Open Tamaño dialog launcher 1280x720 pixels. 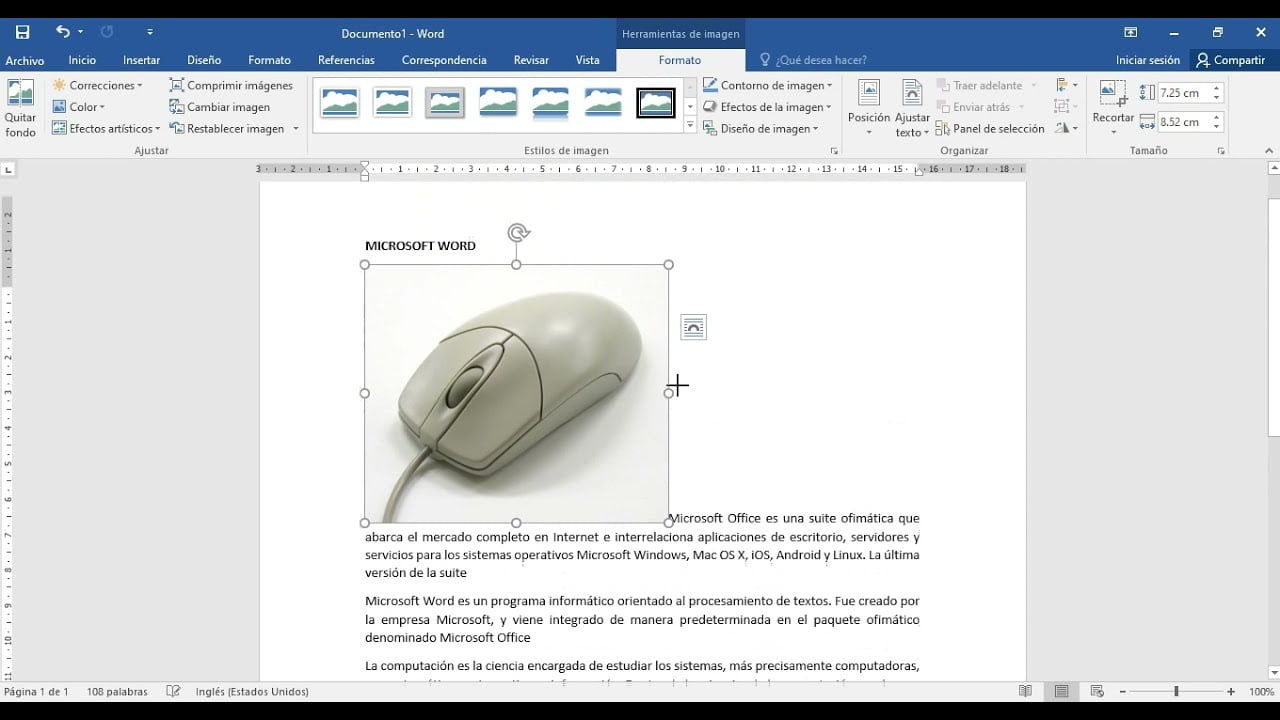point(1221,151)
